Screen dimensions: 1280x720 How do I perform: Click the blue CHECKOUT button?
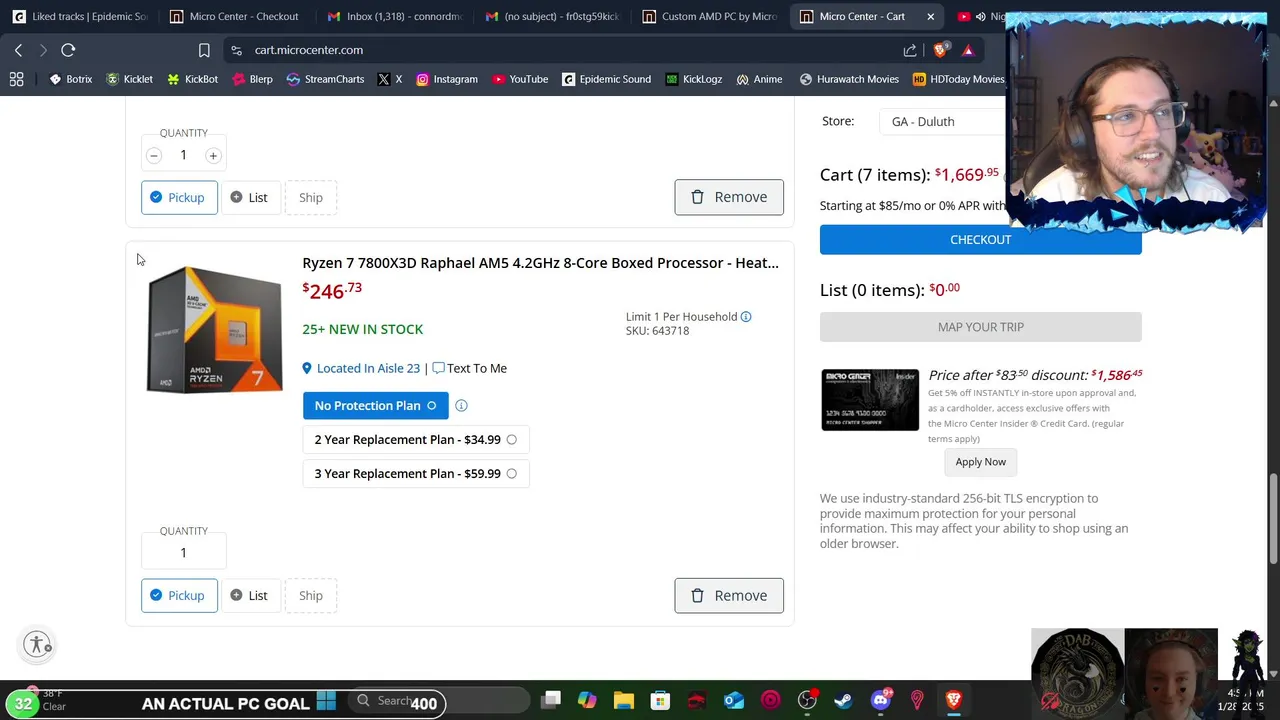coord(981,240)
